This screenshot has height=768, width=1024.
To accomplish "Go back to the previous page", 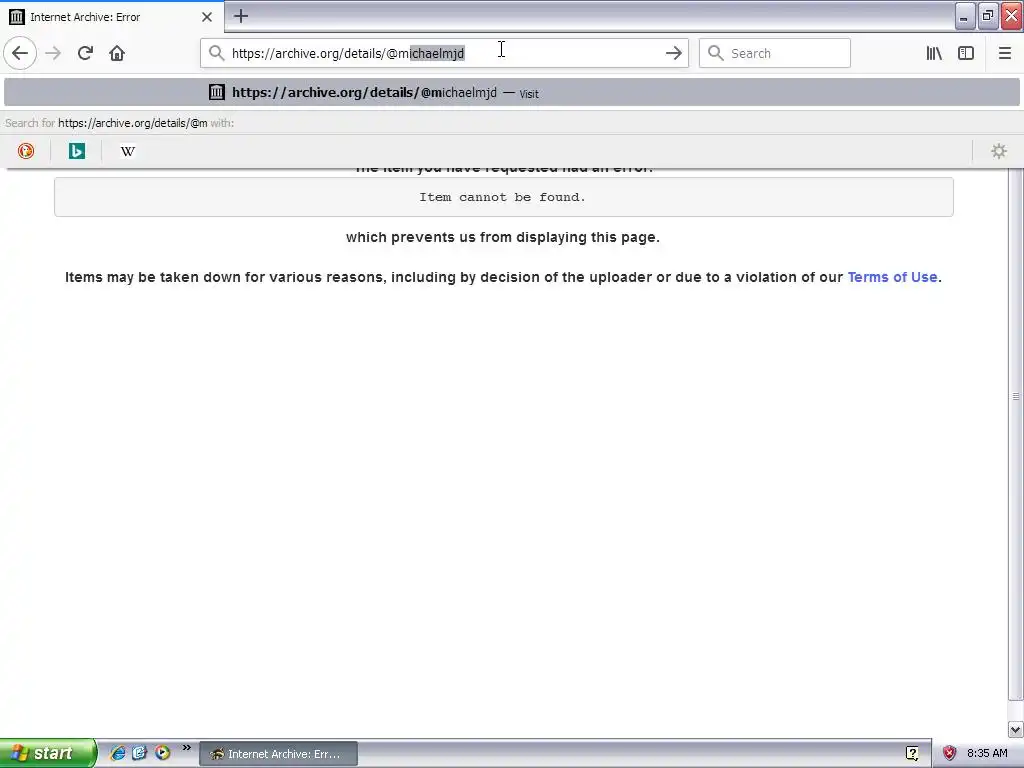I will point(20,53).
